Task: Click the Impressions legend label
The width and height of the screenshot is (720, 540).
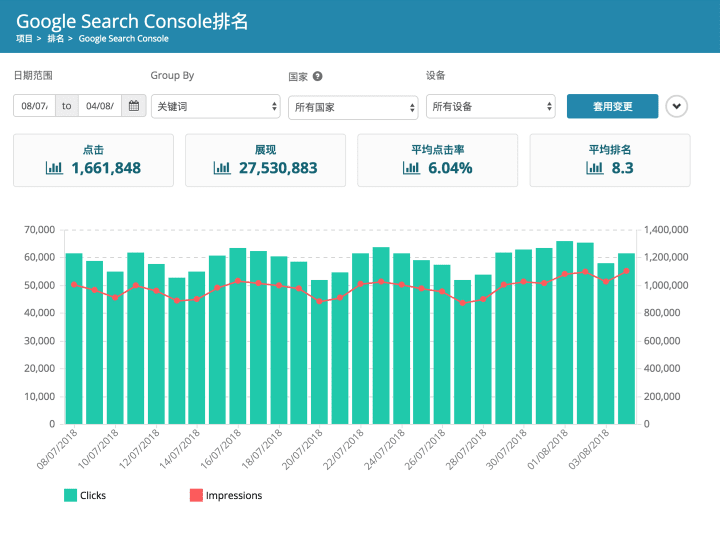Action: click(x=234, y=495)
